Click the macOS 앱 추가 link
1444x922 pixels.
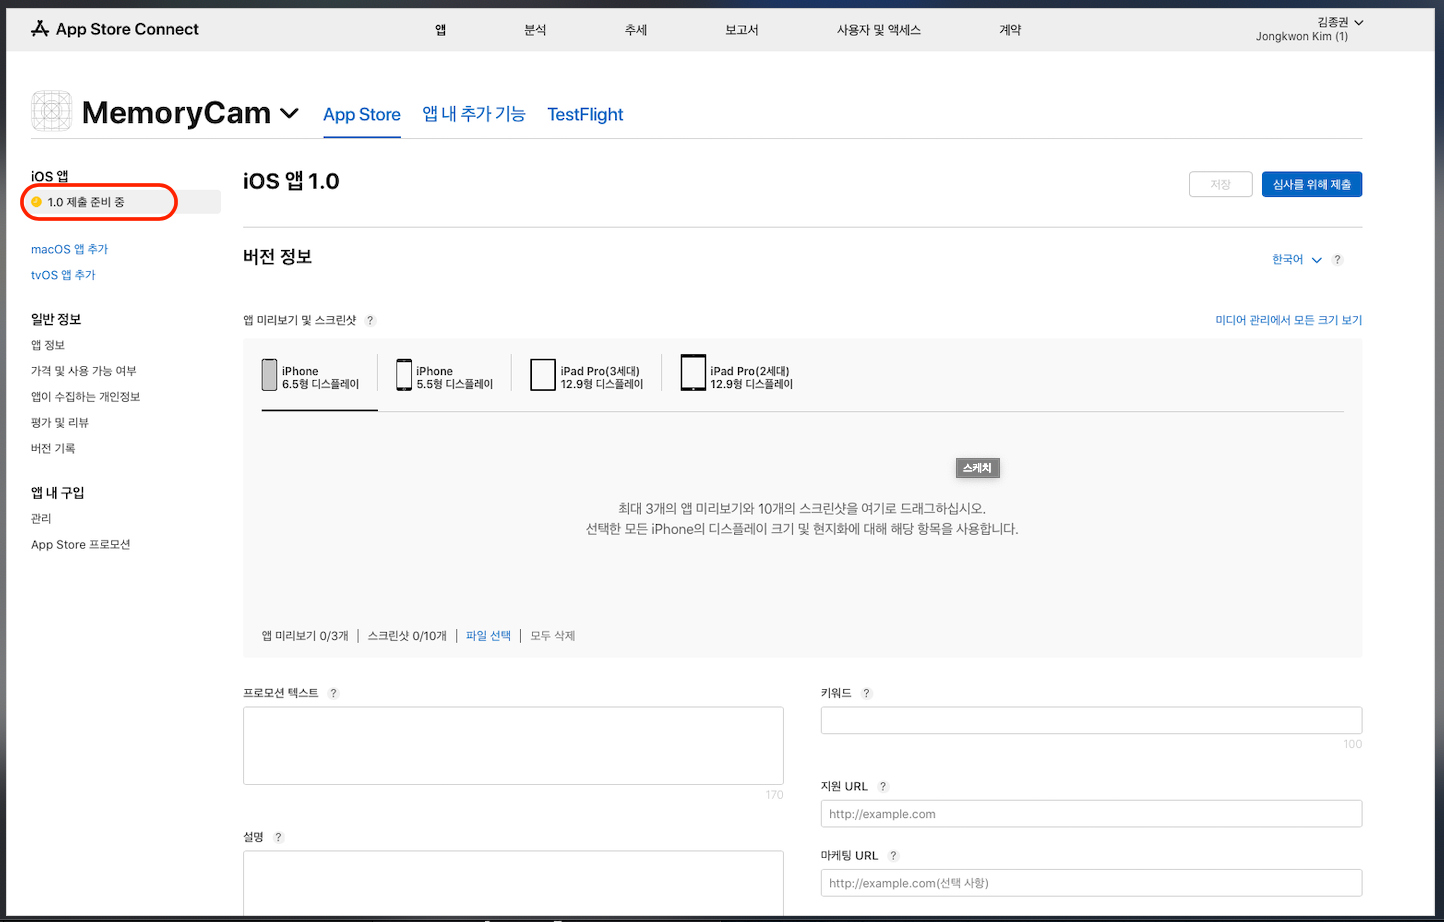(69, 250)
